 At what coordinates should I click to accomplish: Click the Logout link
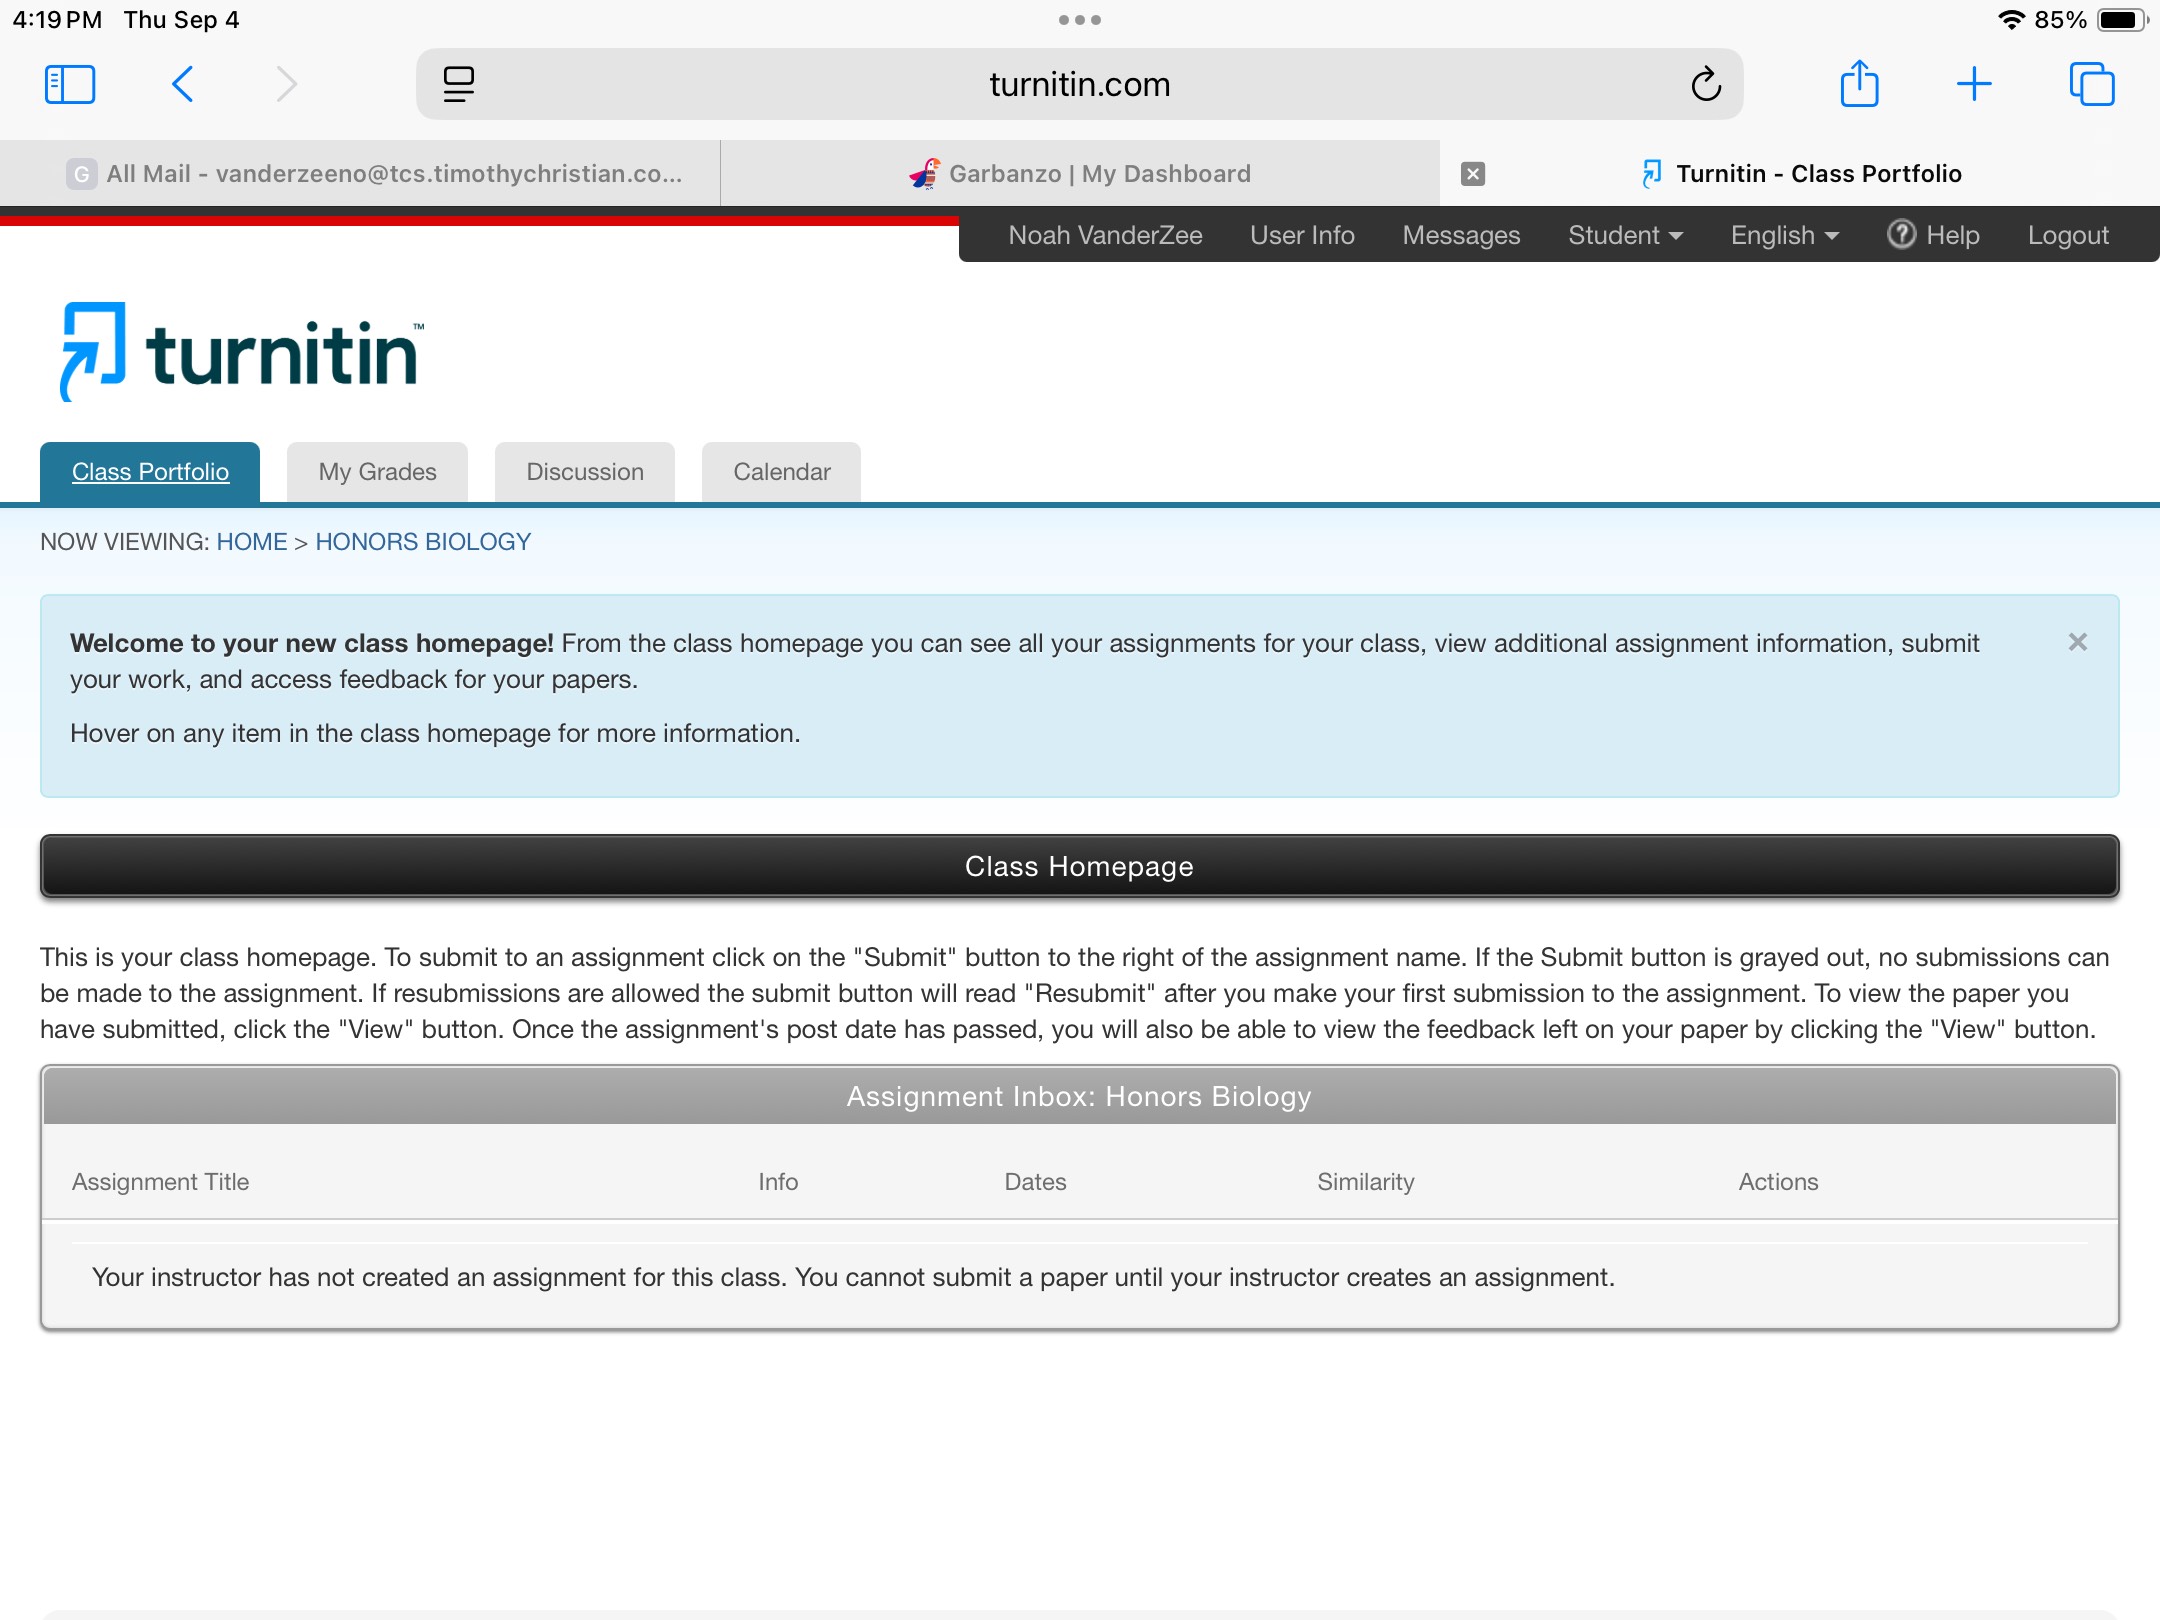(2068, 235)
